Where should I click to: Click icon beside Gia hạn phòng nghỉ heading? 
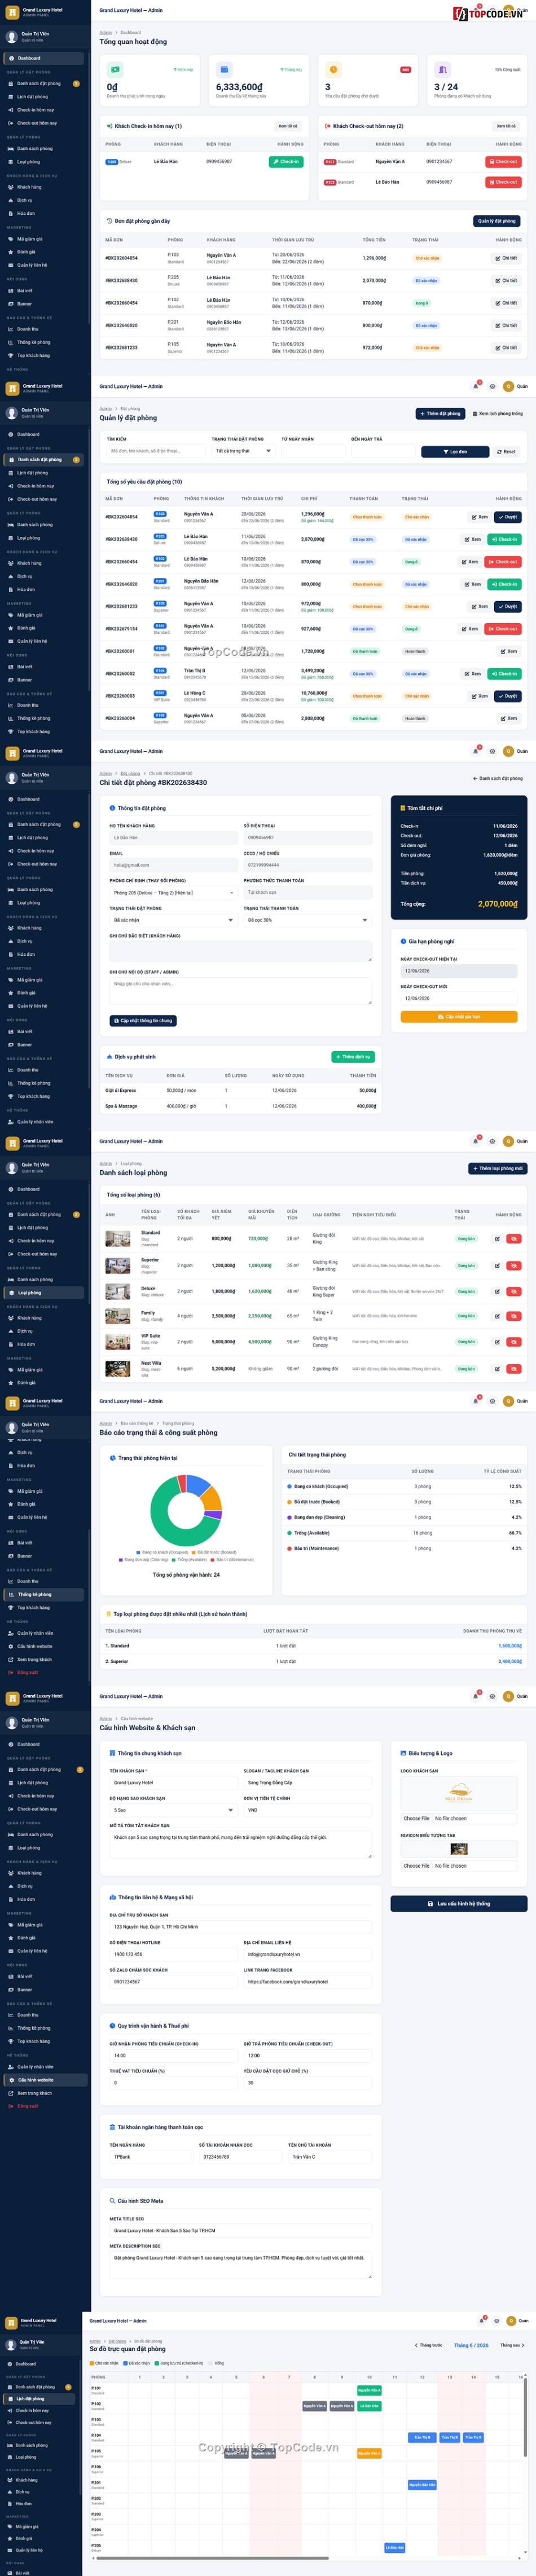click(x=403, y=941)
